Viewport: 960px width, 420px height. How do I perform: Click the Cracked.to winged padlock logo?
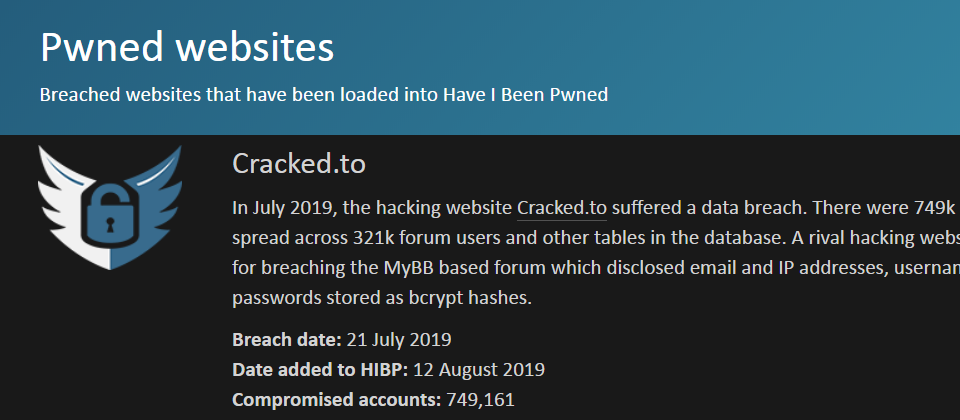pyautogui.click(x=110, y=207)
